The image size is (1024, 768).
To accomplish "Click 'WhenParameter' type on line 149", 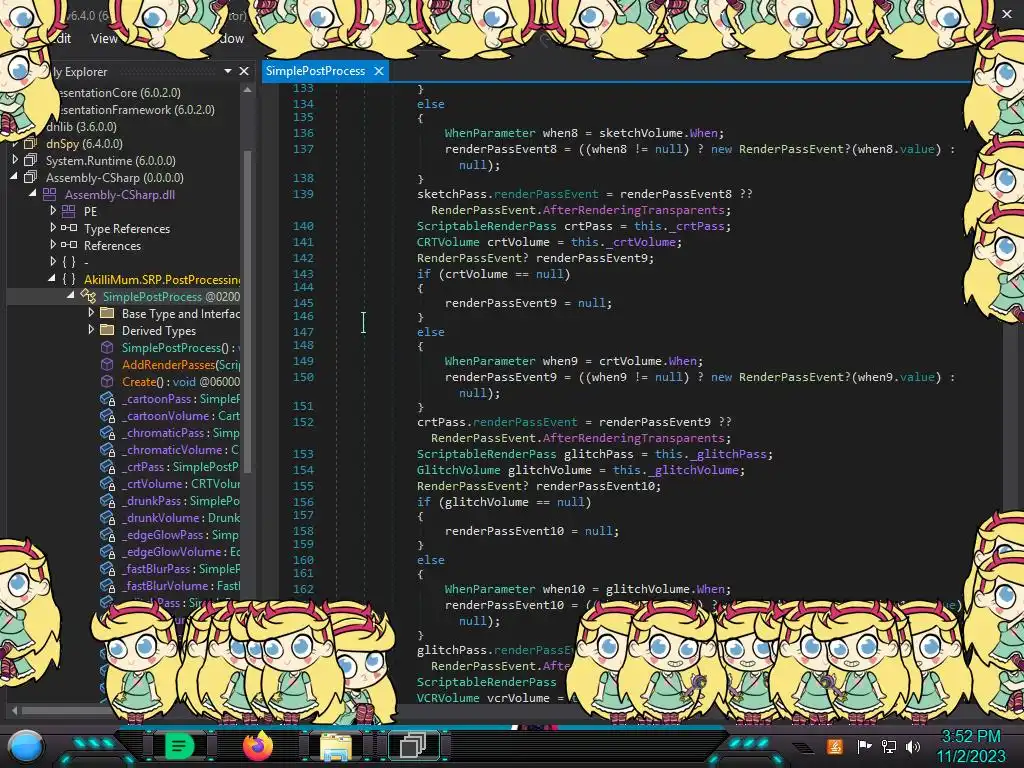I will tap(490, 360).
